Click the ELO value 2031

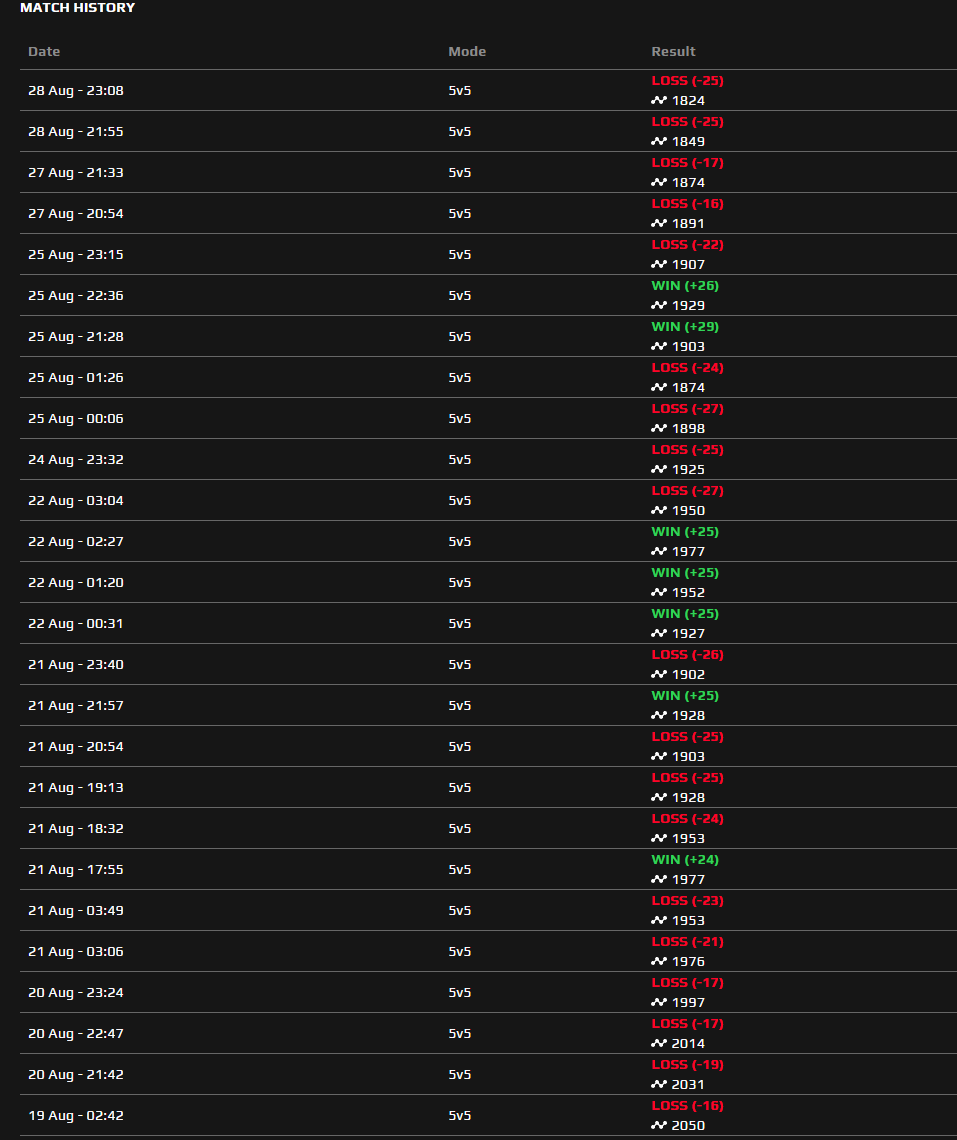click(688, 1085)
